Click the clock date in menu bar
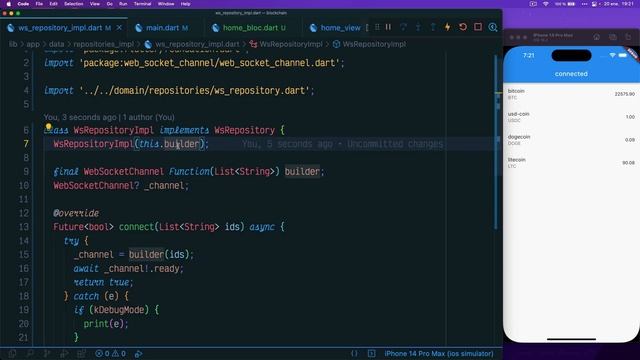This screenshot has height=360, width=640. [x=619, y=4]
